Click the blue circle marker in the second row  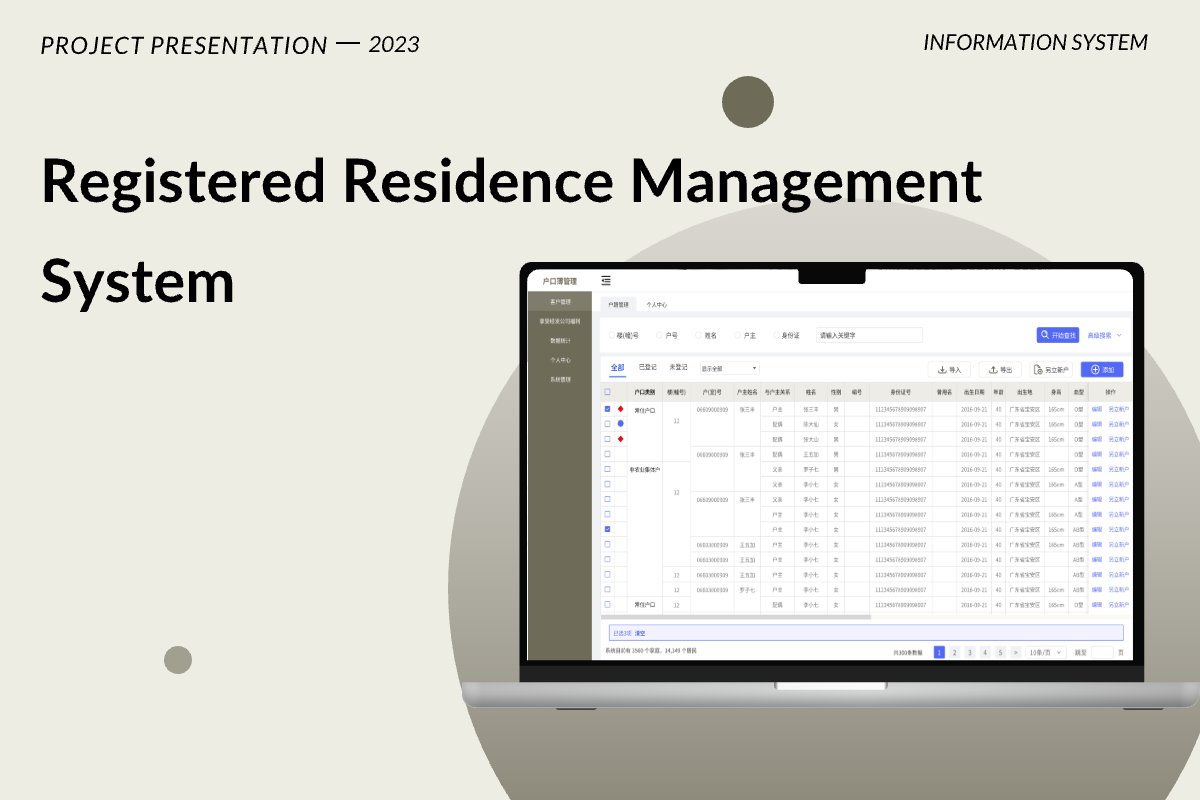(618, 423)
